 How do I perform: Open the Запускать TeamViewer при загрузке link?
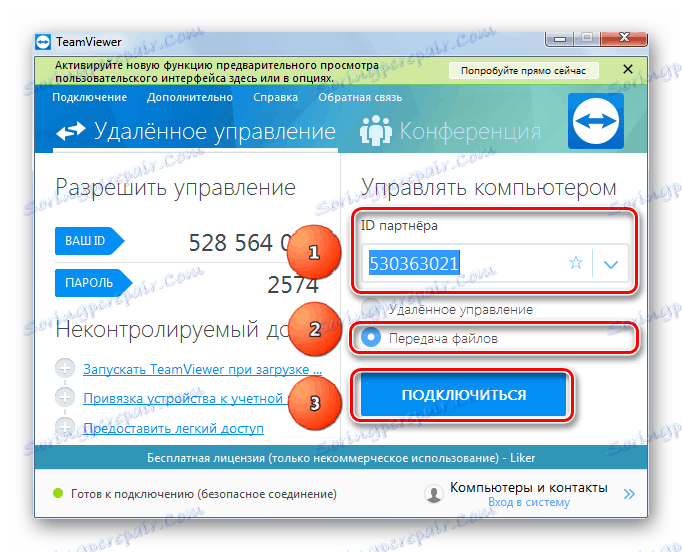pos(202,369)
